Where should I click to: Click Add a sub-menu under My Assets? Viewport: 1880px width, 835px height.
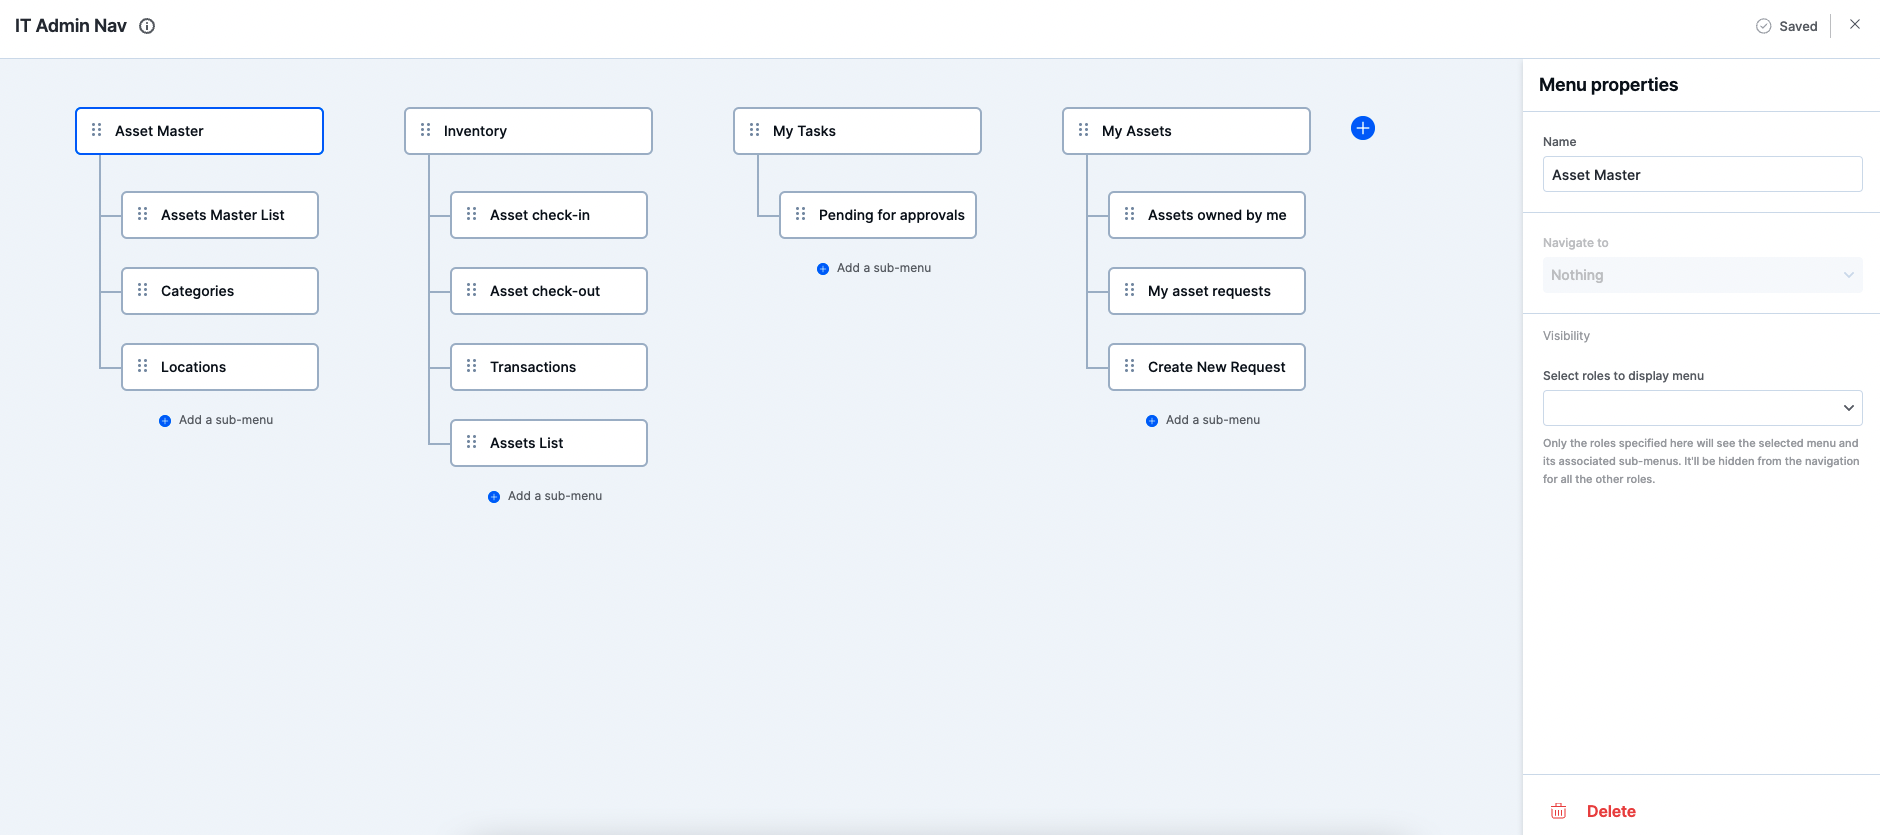click(1213, 420)
